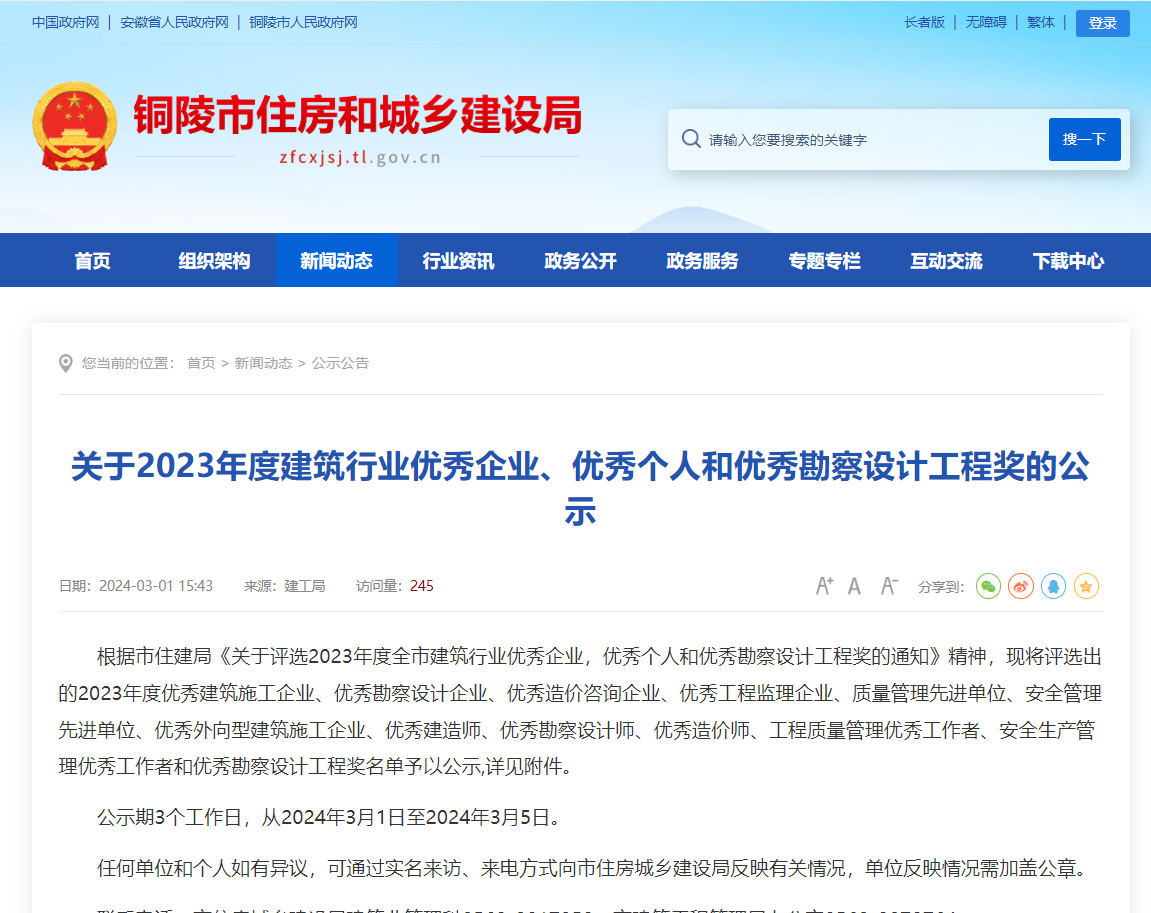The height and width of the screenshot is (913, 1151).
Task: Open the 首页 navigation tab
Action: [x=92, y=261]
